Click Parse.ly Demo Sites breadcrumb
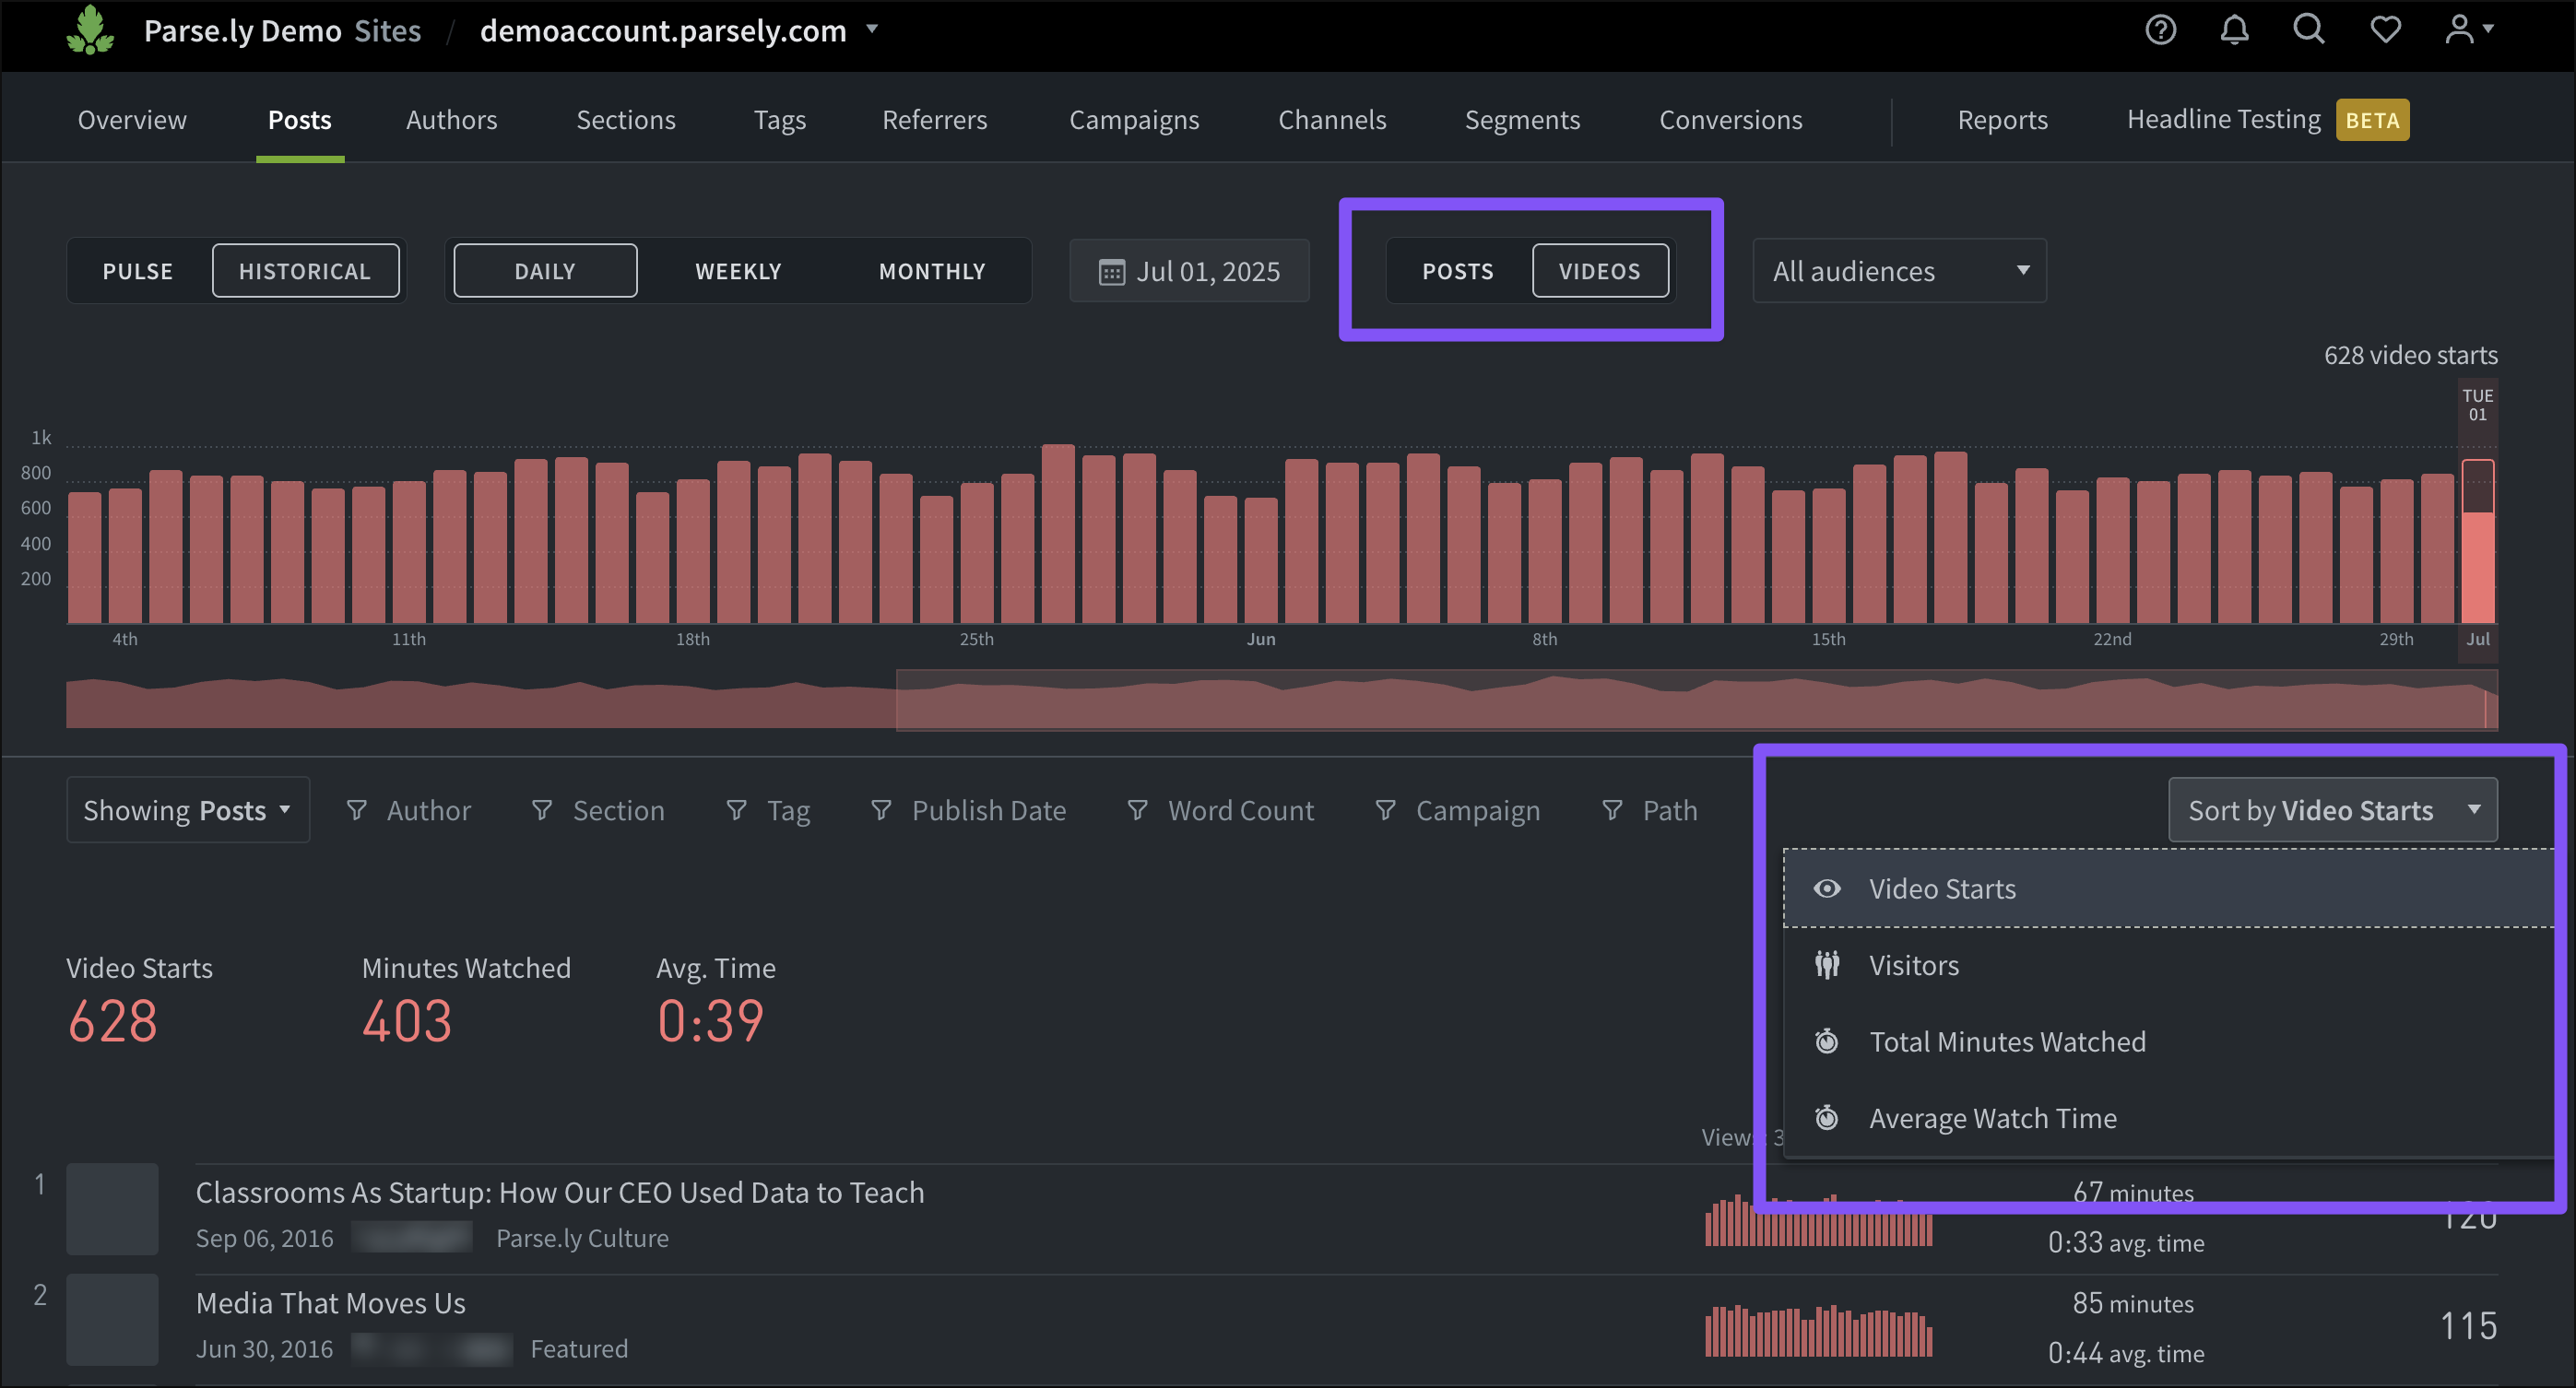 pyautogui.click(x=282, y=30)
